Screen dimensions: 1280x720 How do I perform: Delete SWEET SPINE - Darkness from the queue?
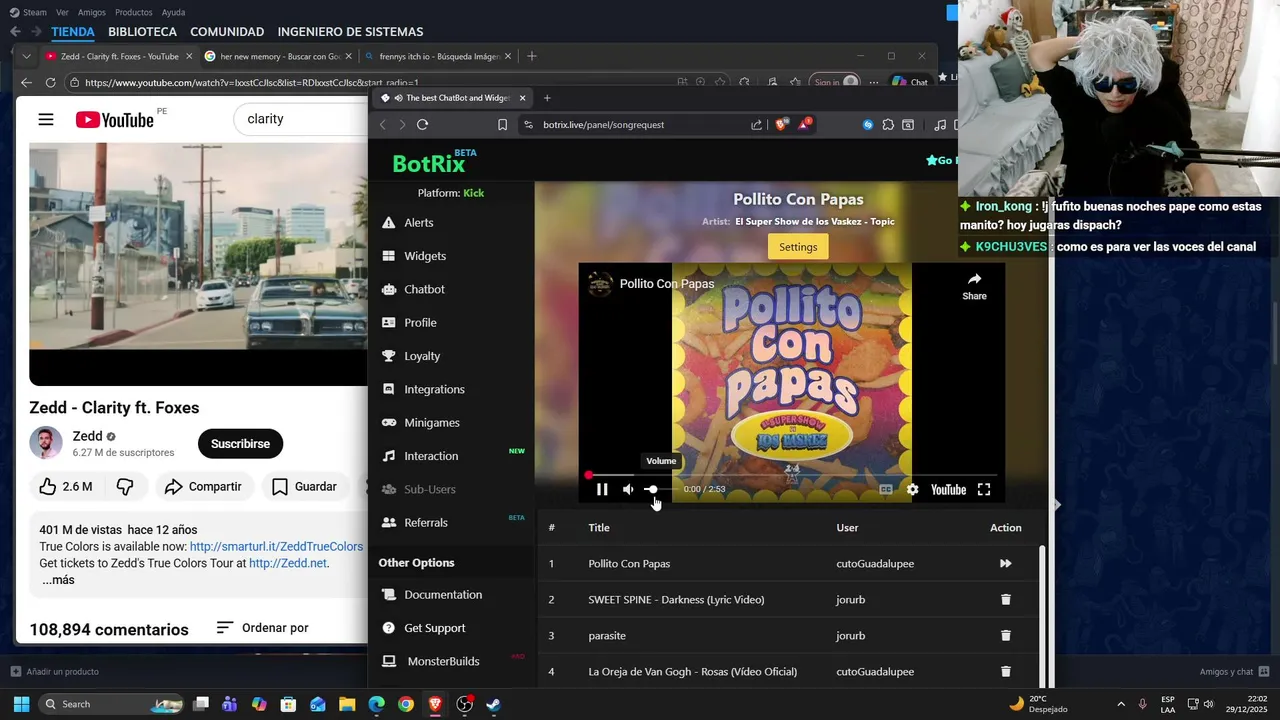pos(1005,600)
